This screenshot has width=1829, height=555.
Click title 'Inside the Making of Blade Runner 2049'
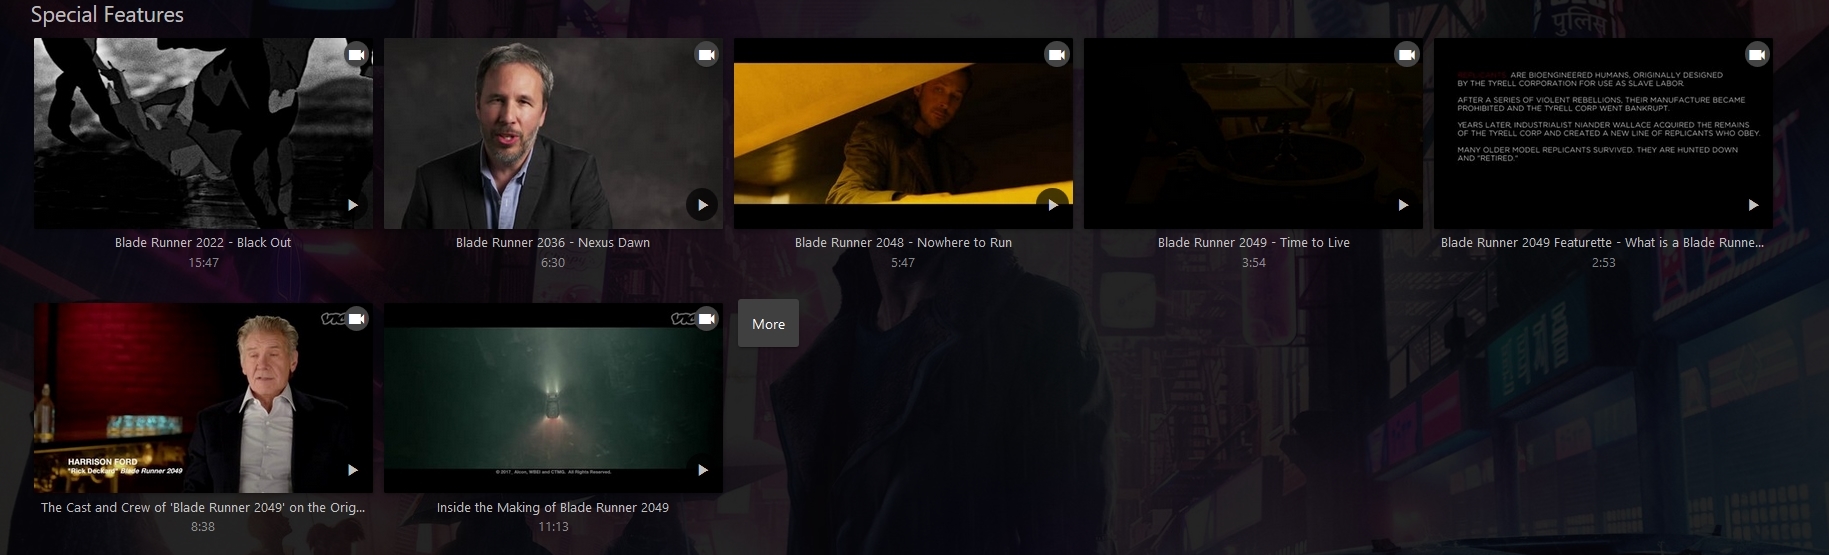pyautogui.click(x=553, y=508)
